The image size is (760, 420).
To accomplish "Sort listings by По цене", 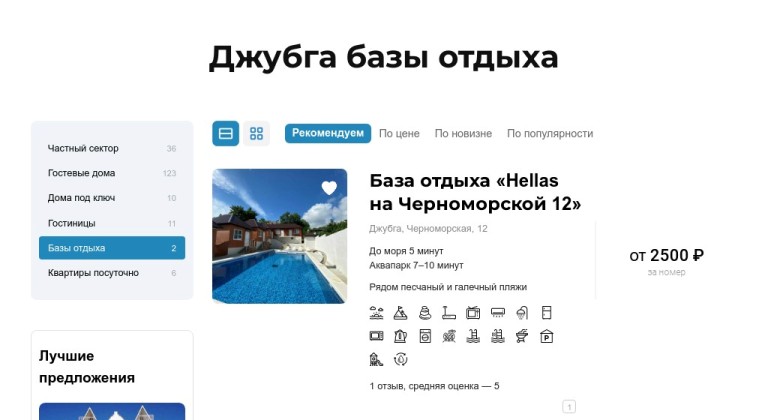I will [x=399, y=134].
